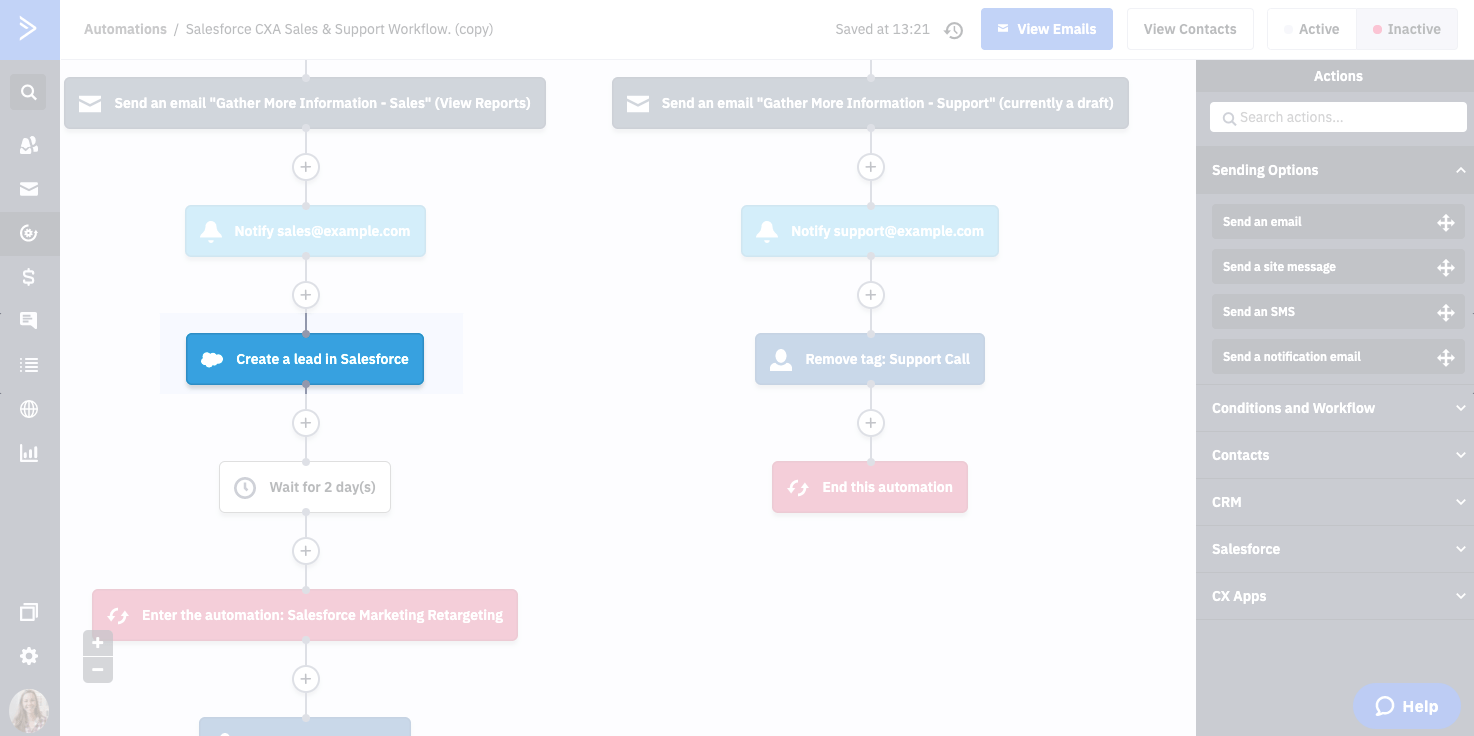1474x736 pixels.
Task: Click the ActiveCampaign logo icon
Action: pos(29,29)
